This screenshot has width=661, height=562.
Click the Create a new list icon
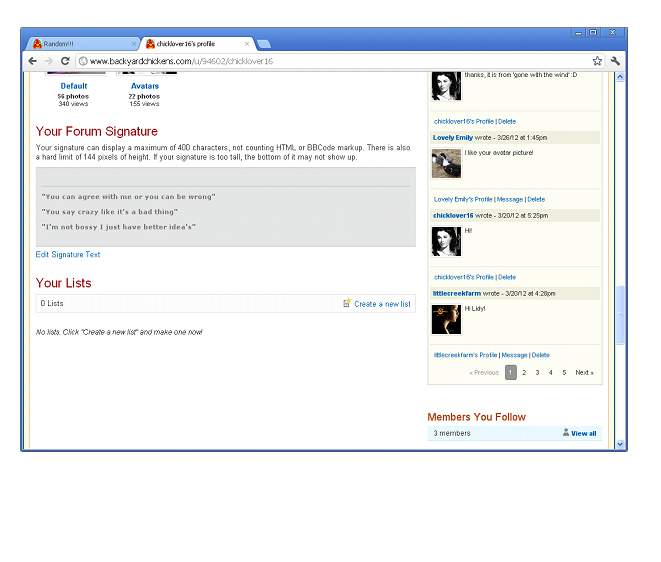coord(347,303)
